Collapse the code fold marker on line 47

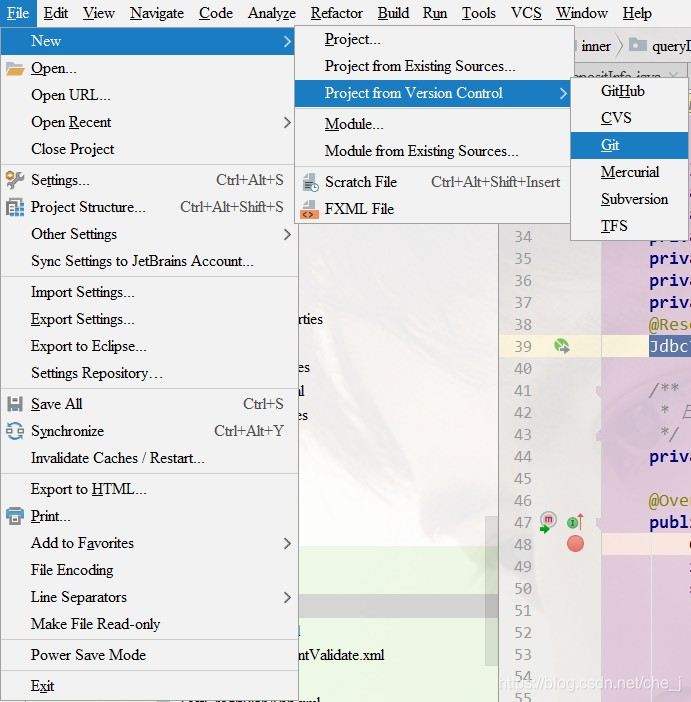(598, 522)
